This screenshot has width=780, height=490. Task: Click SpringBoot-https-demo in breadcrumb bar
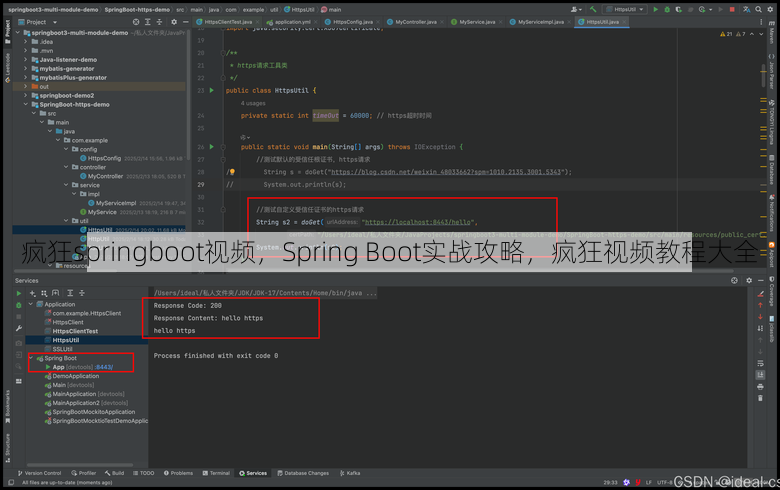(x=137, y=9)
